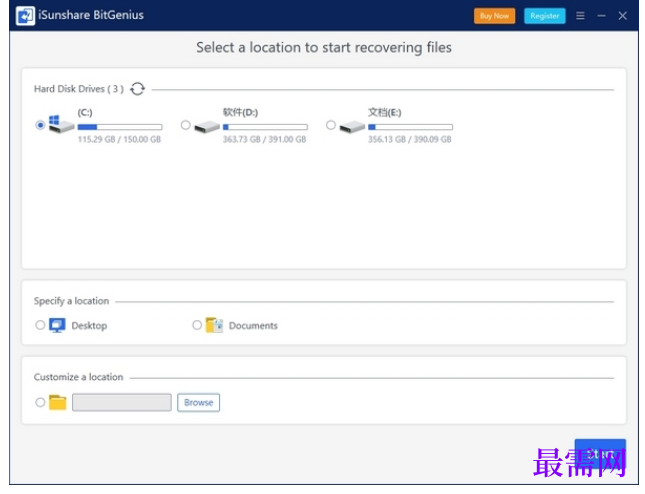Select the 软件(D:) drive radio button
The height and width of the screenshot is (494, 645).
[x=186, y=125]
